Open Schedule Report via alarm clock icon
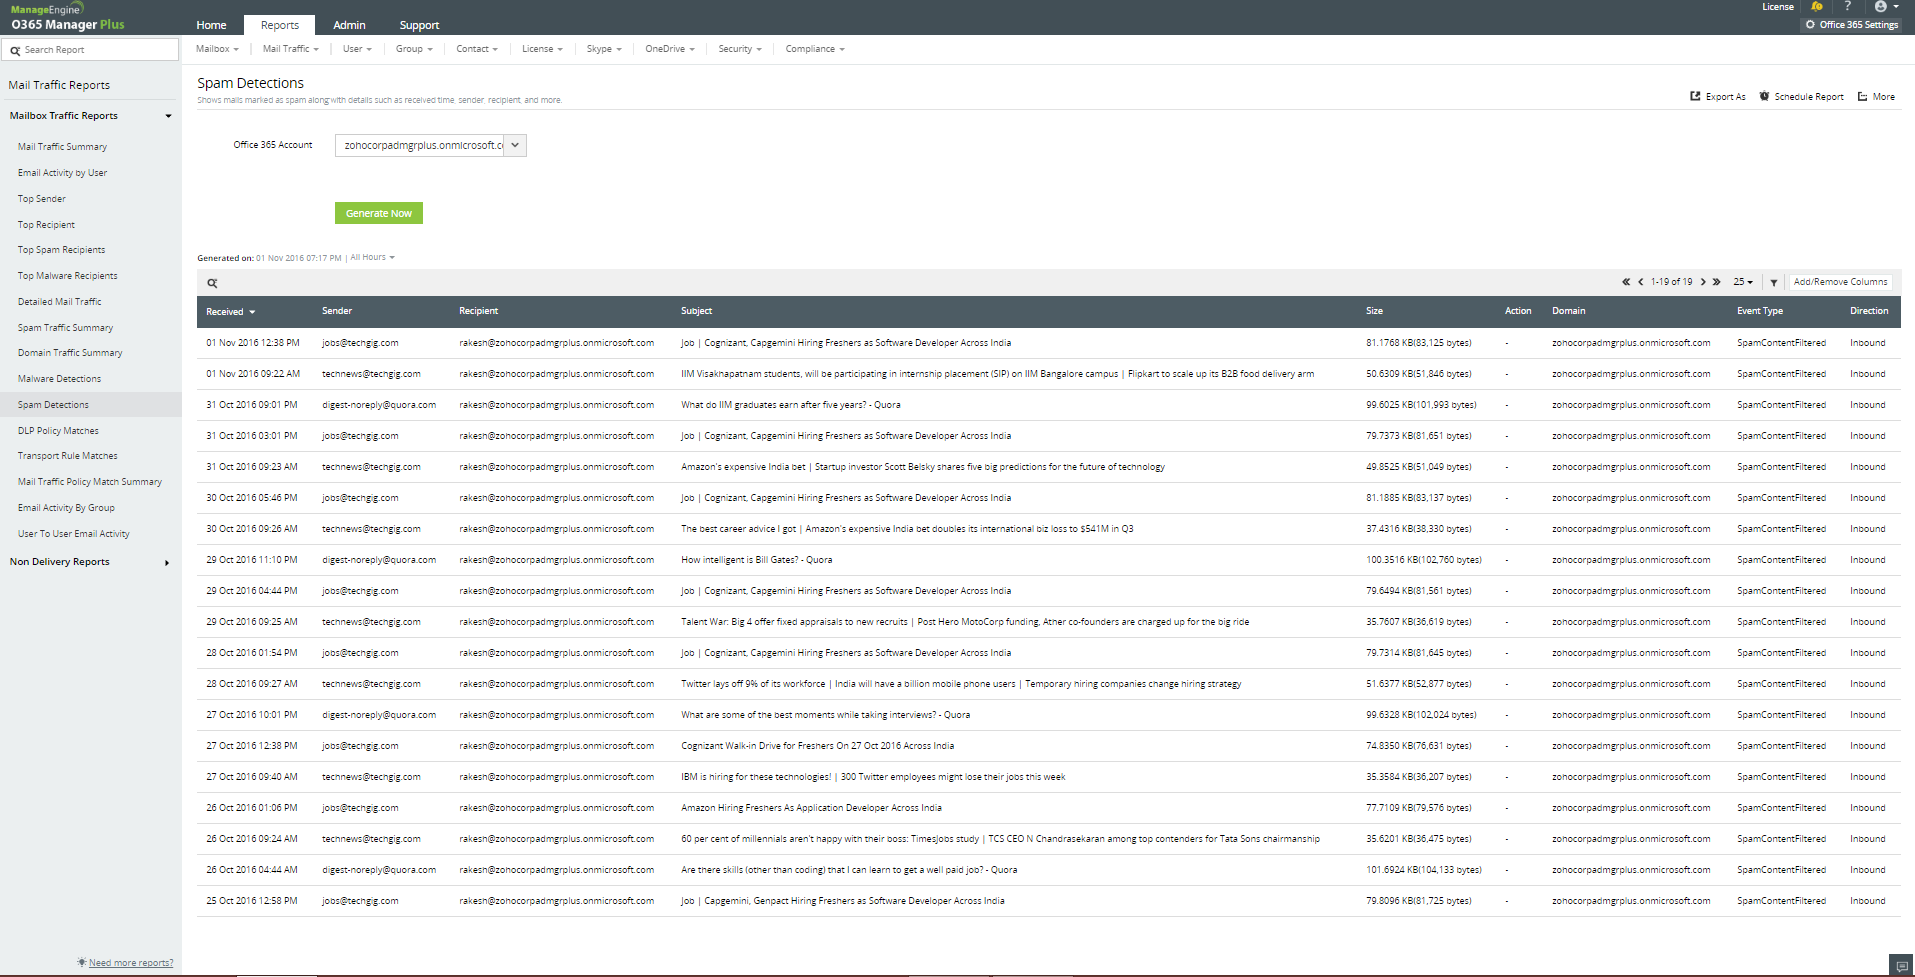Screen dimensions: 1915x977 1763,96
